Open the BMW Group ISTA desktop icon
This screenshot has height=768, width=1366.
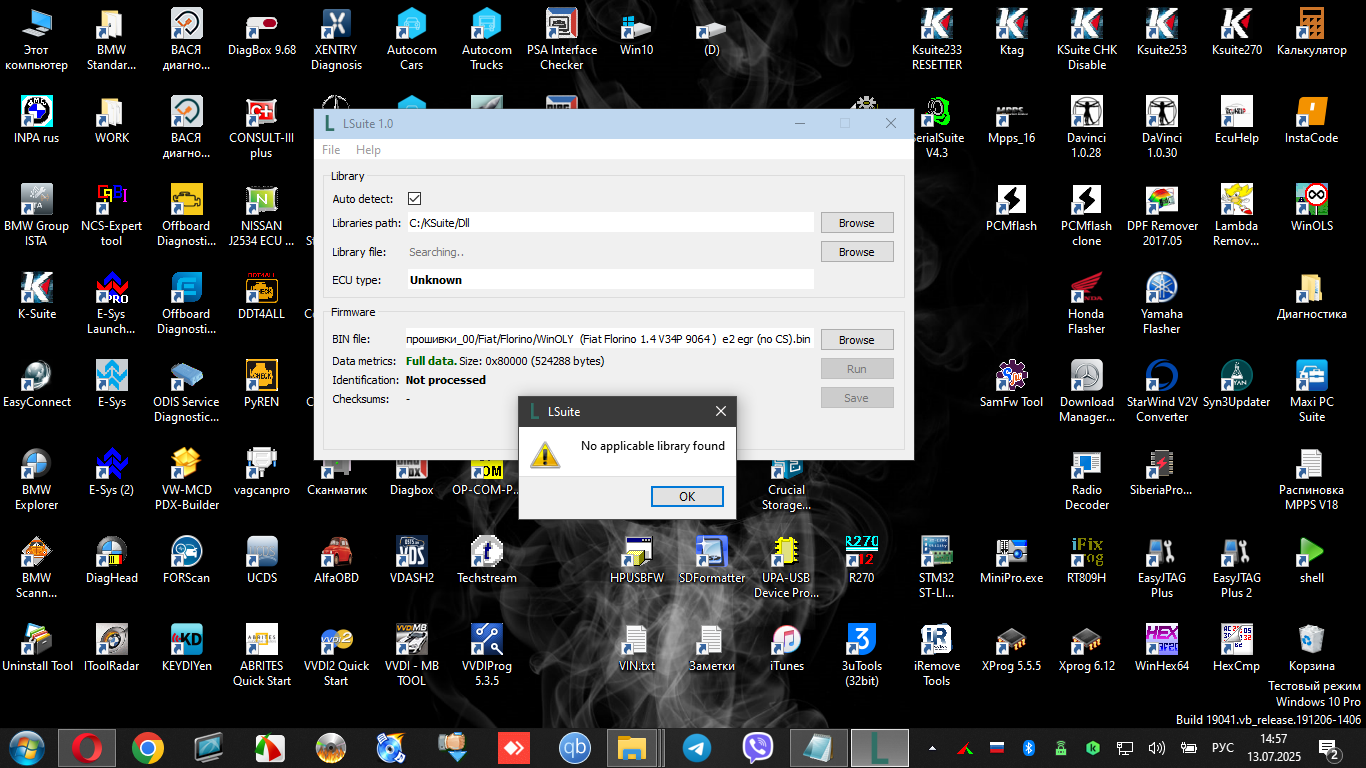pyautogui.click(x=37, y=216)
